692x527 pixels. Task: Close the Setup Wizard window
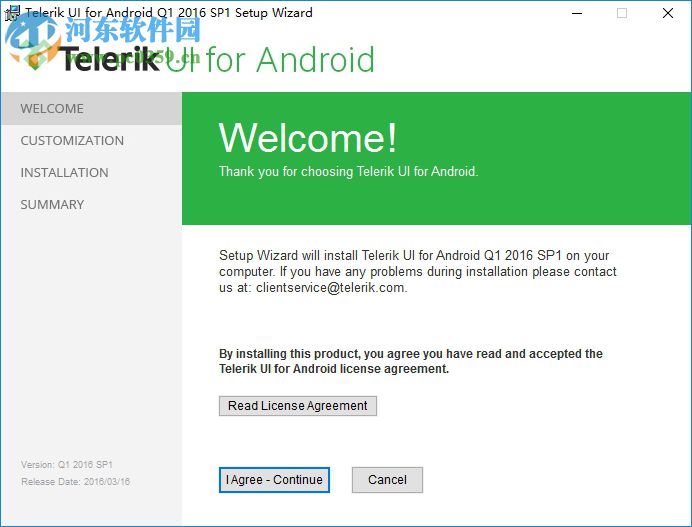point(668,13)
